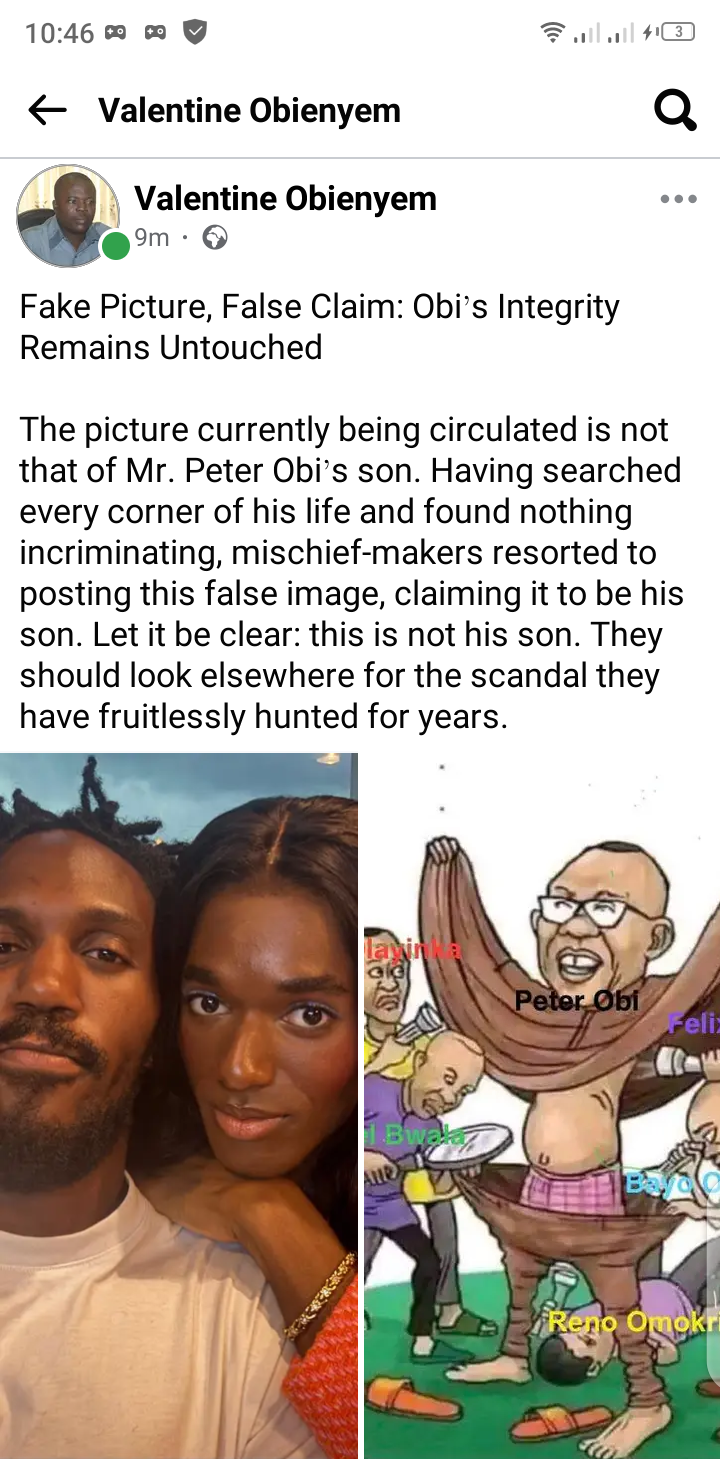This screenshot has height=1459, width=720.
Task: Tap the globe public-audience icon
Action: [x=215, y=238]
